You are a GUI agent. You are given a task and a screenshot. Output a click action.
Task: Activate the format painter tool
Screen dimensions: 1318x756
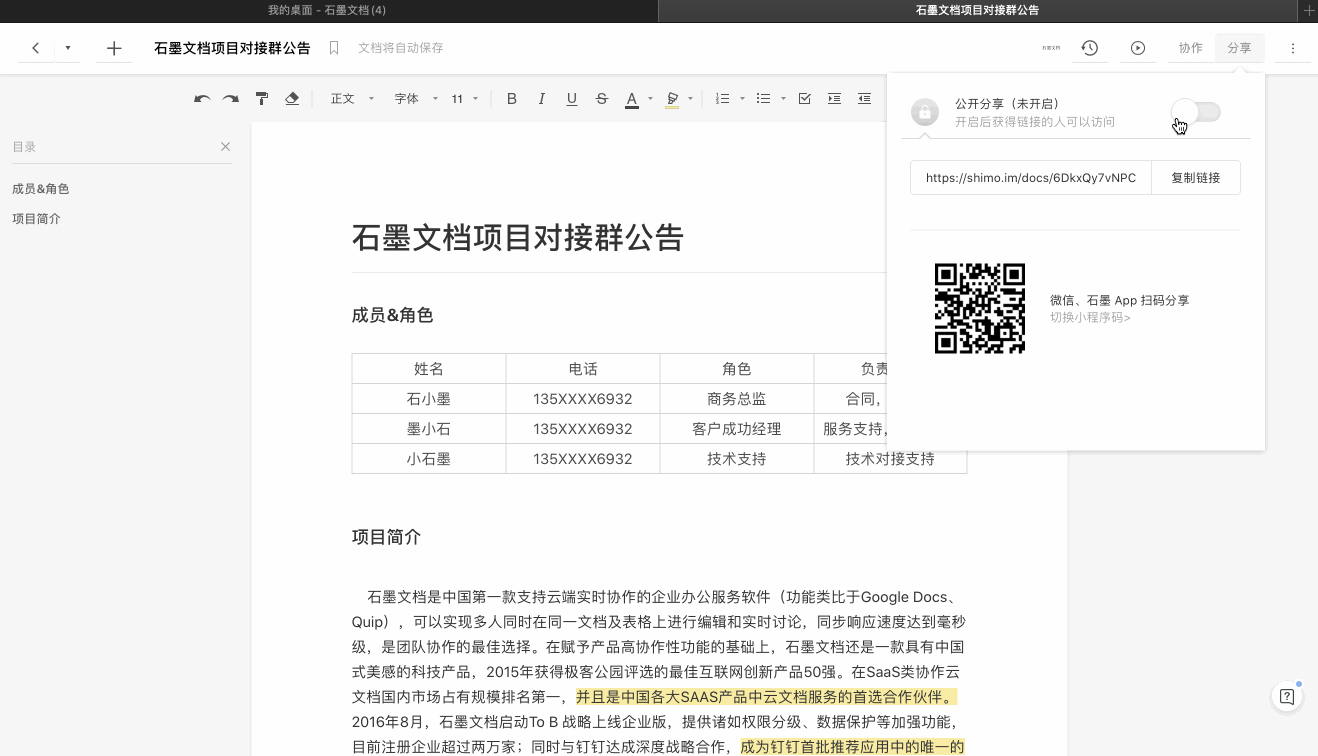click(x=262, y=99)
